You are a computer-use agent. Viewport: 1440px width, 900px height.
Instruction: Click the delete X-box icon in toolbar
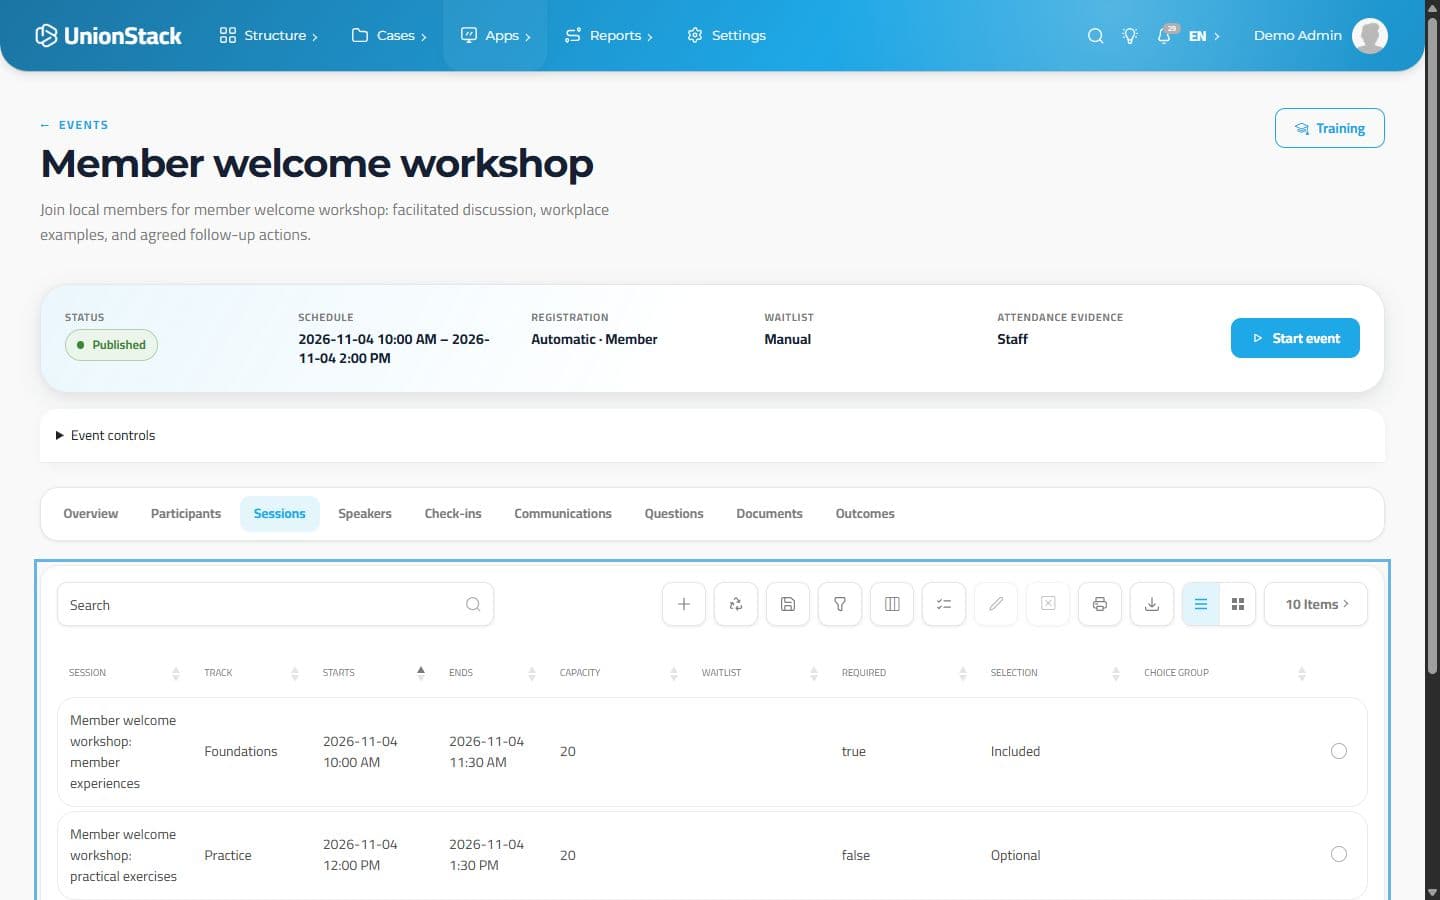[1048, 604]
